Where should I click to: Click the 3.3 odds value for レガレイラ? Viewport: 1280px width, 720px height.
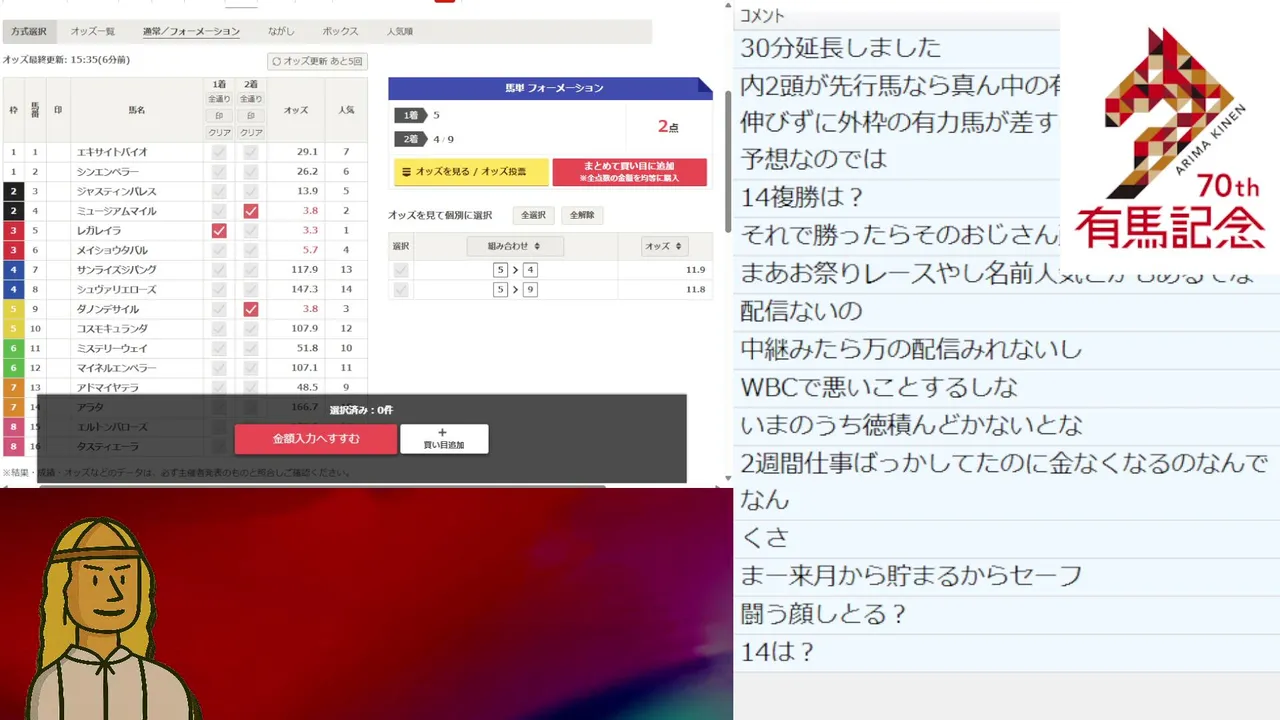(x=310, y=230)
